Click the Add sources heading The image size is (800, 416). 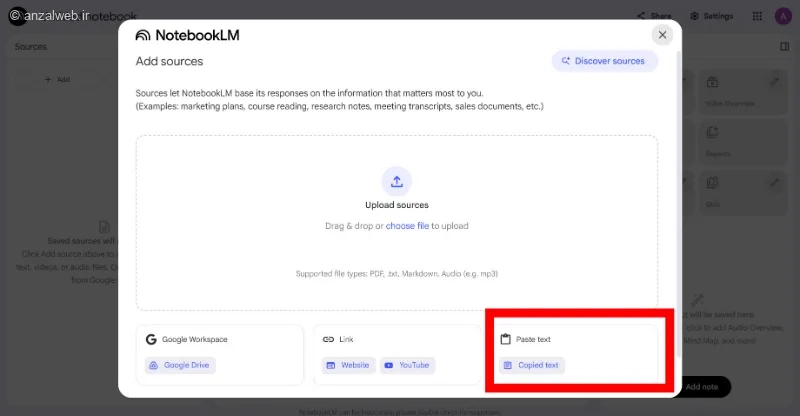coord(169,61)
